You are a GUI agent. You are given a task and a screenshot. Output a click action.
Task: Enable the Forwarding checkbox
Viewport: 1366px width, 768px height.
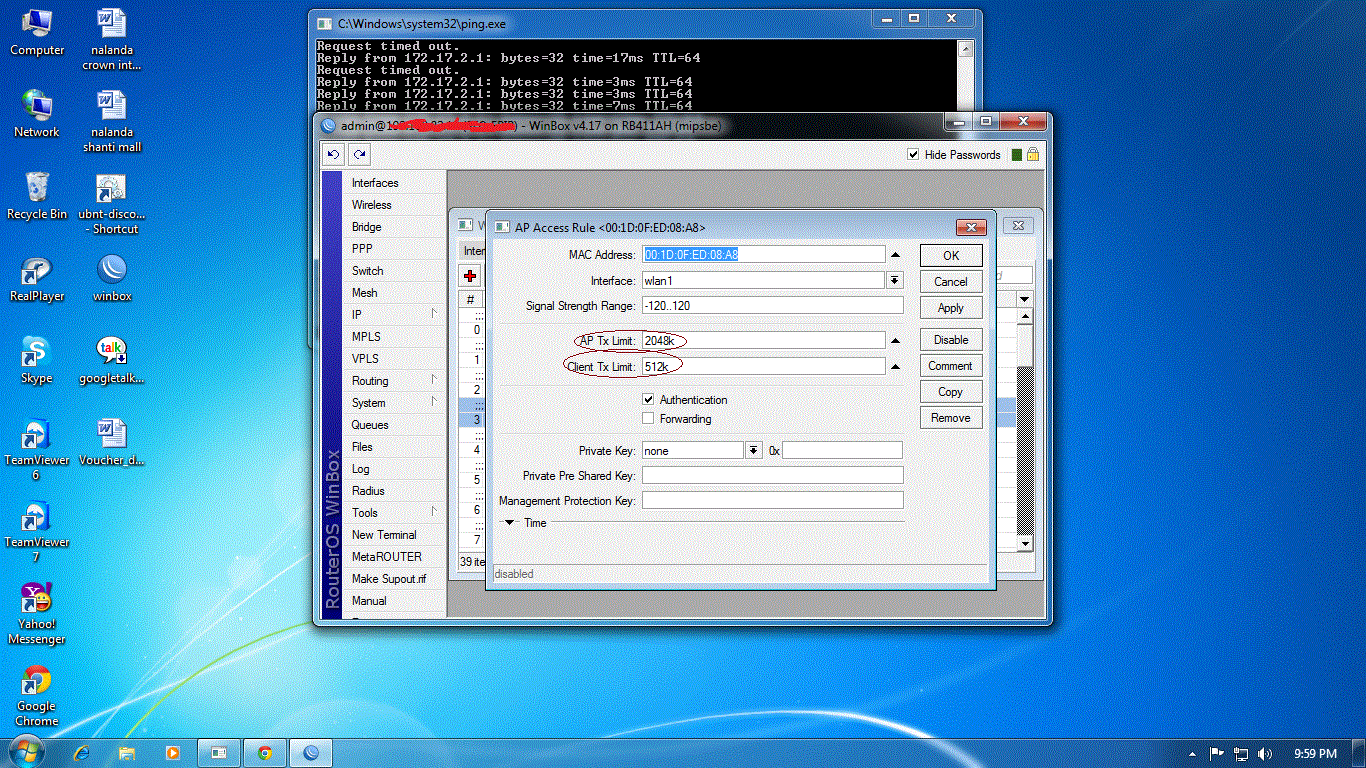(648, 419)
